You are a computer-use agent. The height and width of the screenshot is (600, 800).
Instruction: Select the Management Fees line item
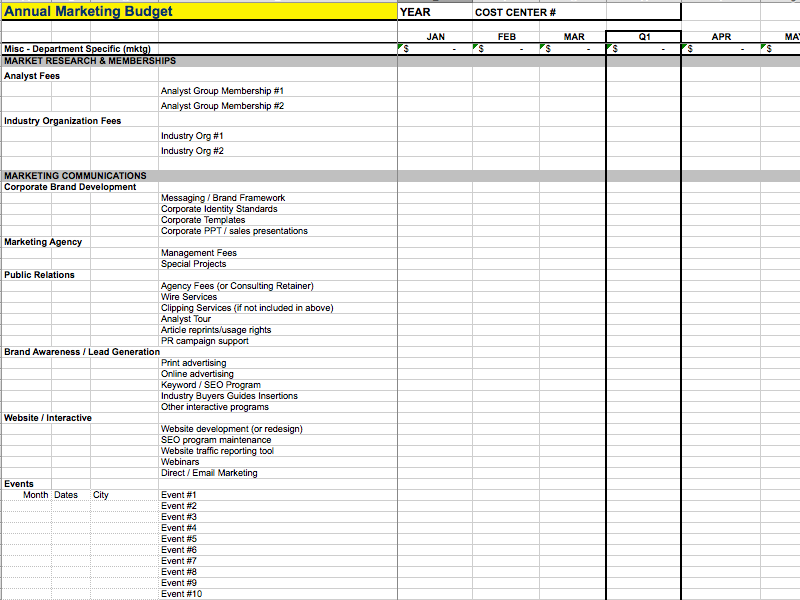click(x=199, y=253)
